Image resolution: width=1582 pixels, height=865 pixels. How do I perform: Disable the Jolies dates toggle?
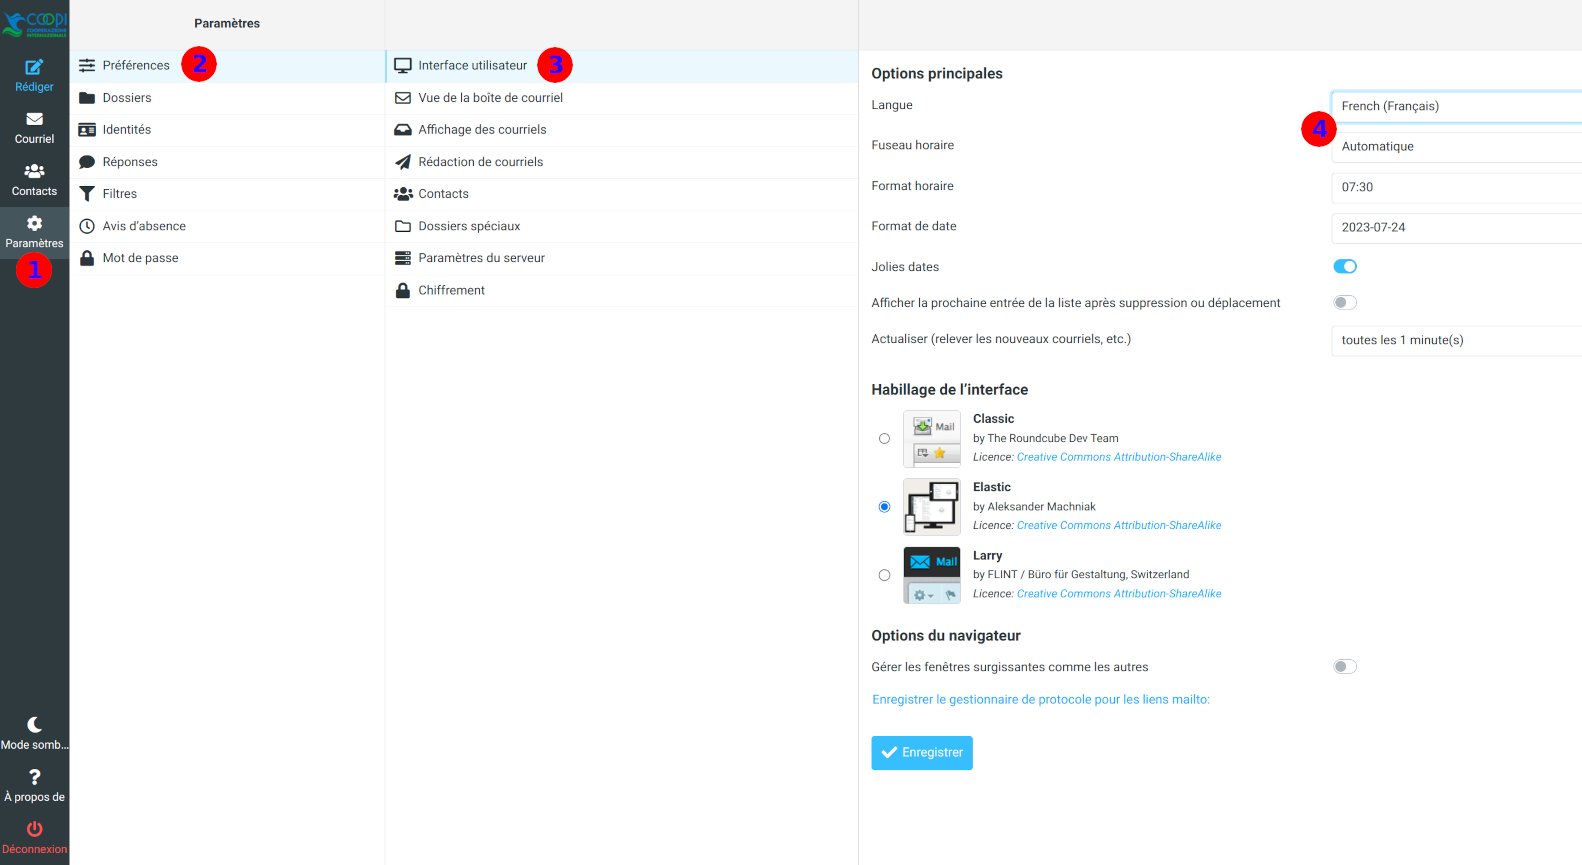pyautogui.click(x=1345, y=267)
